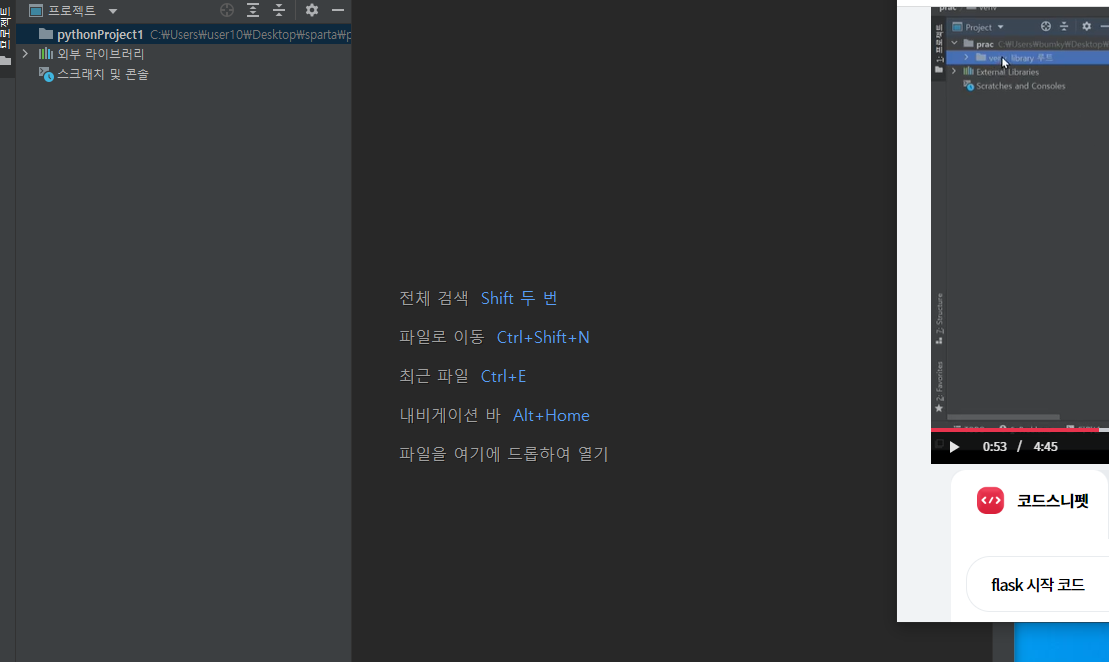Click the Favorites side tab in video
Image resolution: width=1109 pixels, height=662 pixels.
(939, 386)
